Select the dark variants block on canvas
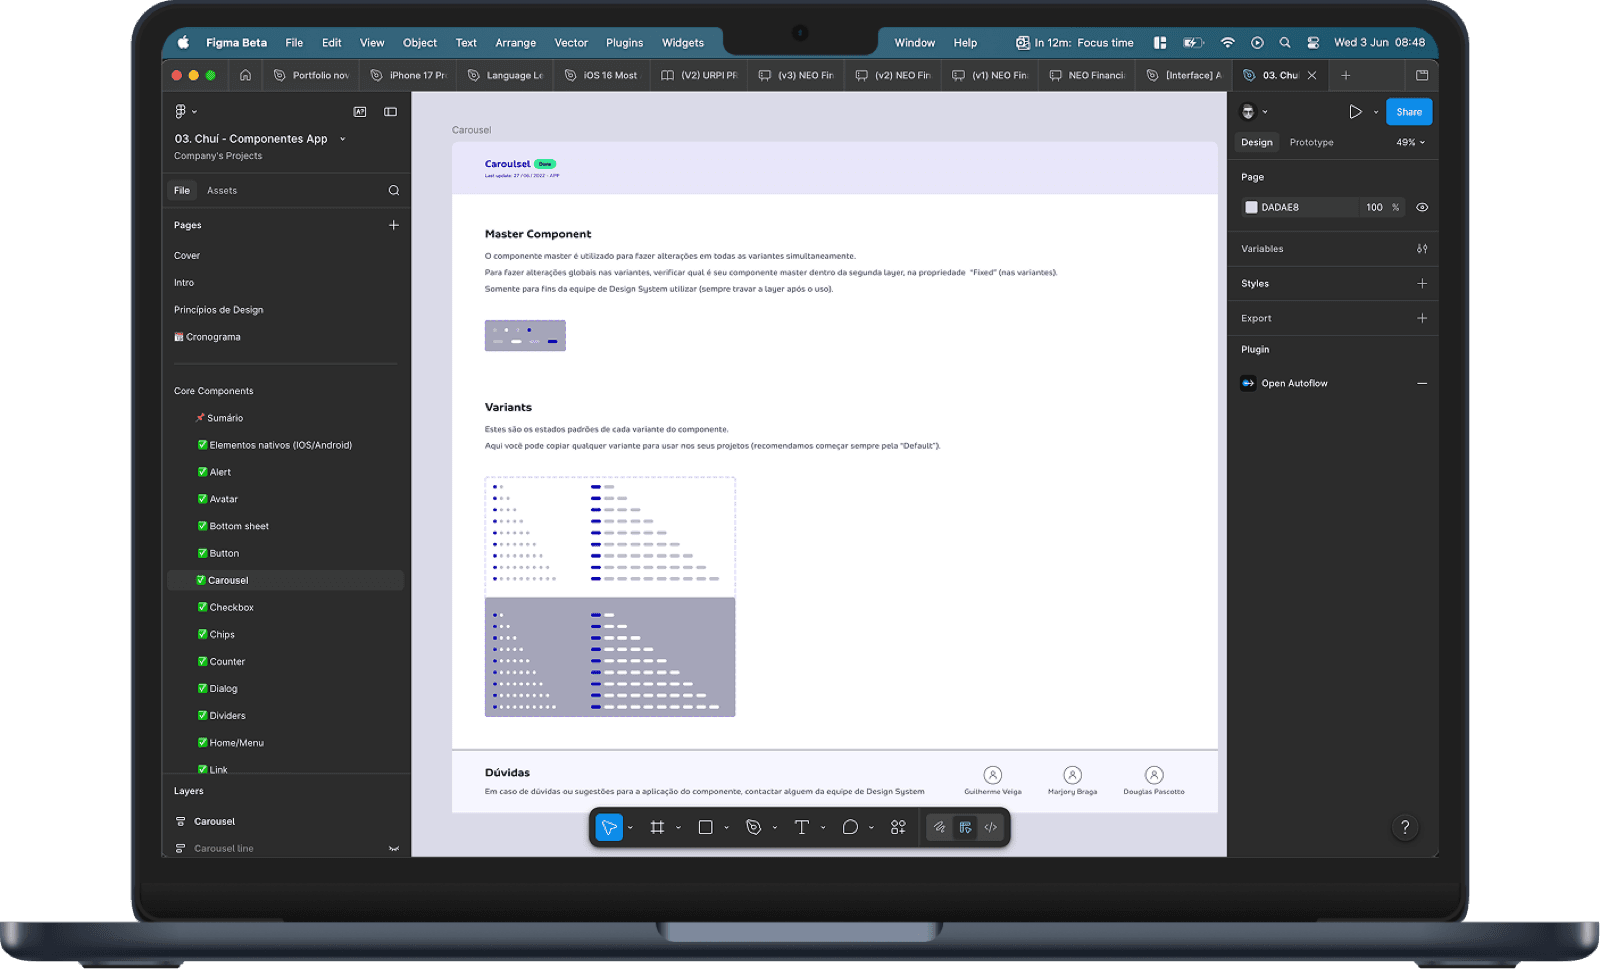 (x=610, y=657)
